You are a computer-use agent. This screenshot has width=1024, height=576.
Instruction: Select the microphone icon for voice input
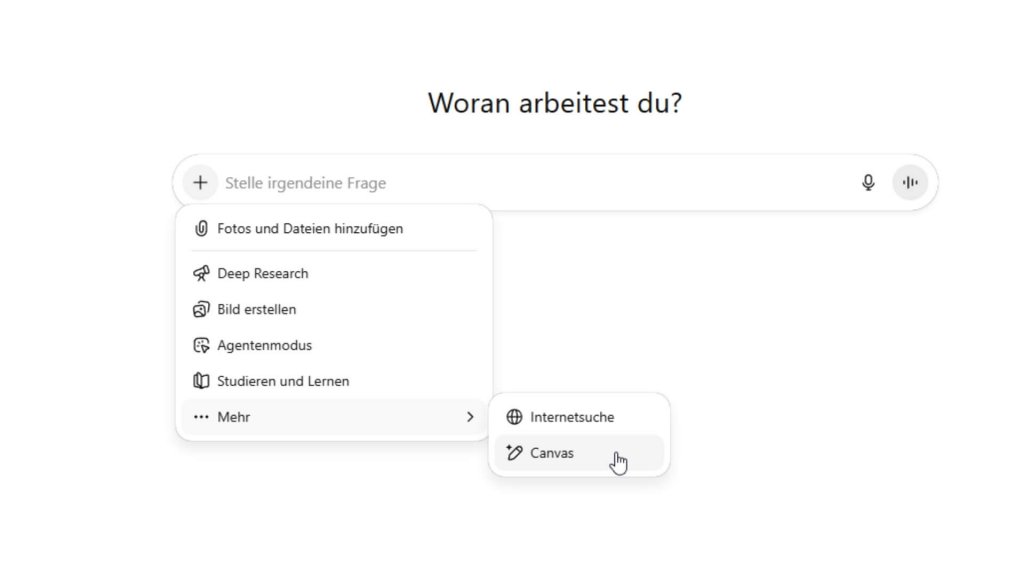868,182
